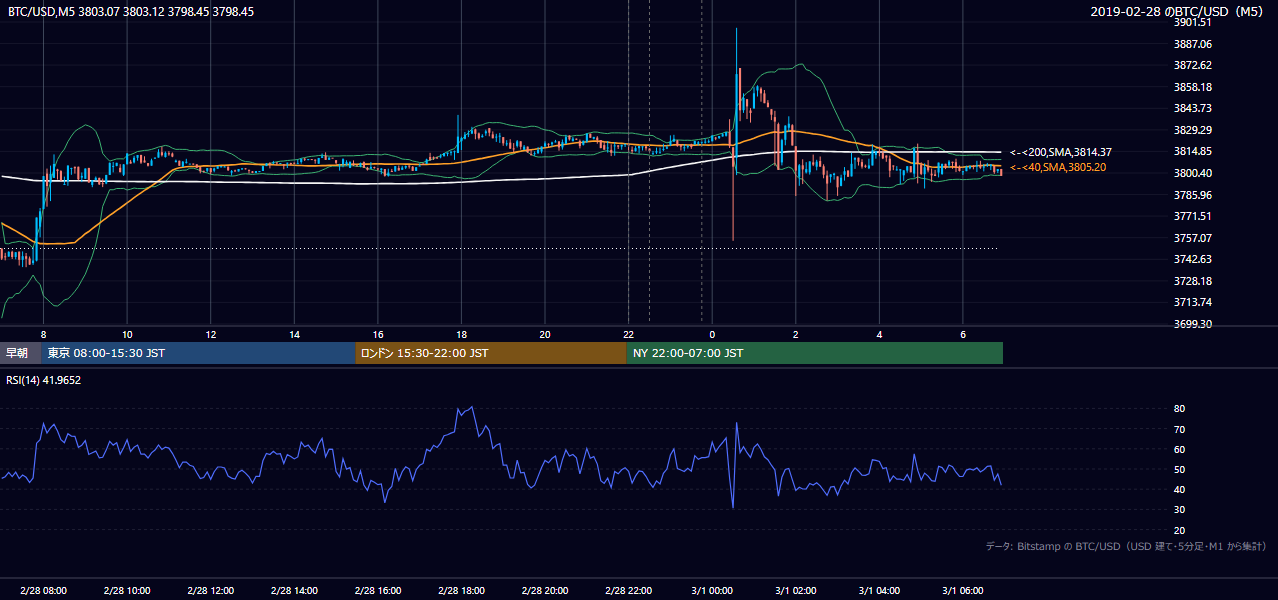Click the 2/28 18:00 time label
The height and width of the screenshot is (600, 1278).
pyautogui.click(x=461, y=591)
